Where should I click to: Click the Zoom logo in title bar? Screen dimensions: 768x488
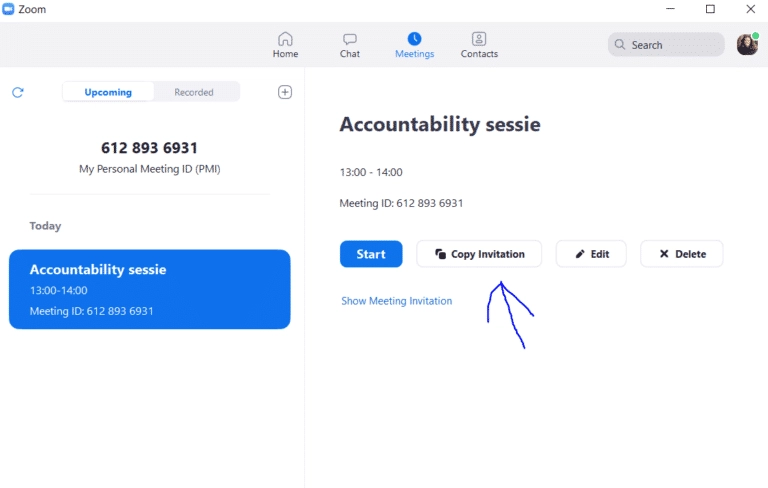[x=9, y=9]
